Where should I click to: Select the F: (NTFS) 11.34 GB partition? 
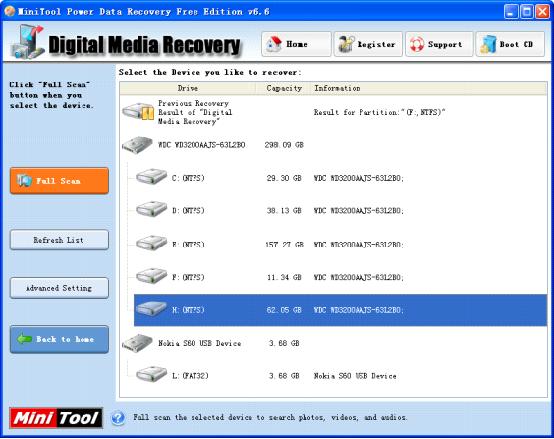pos(340,277)
